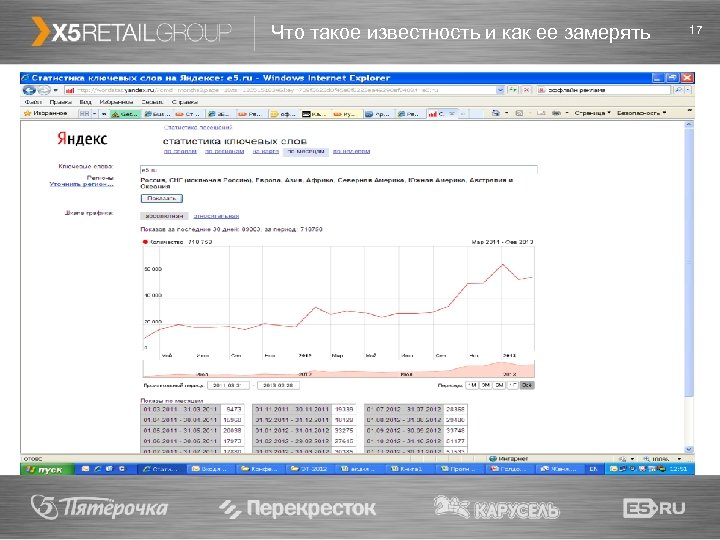Switch to по неделям statistics view
Screen dimensions: 720x540
(x=351, y=151)
